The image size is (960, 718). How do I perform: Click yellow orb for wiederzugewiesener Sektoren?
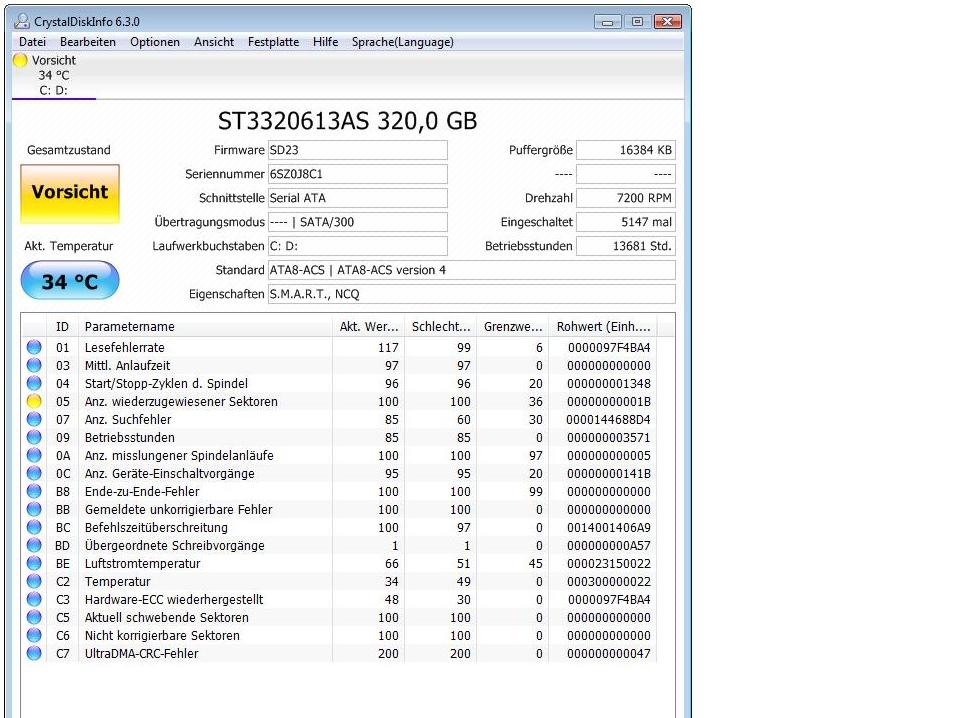pos(34,402)
